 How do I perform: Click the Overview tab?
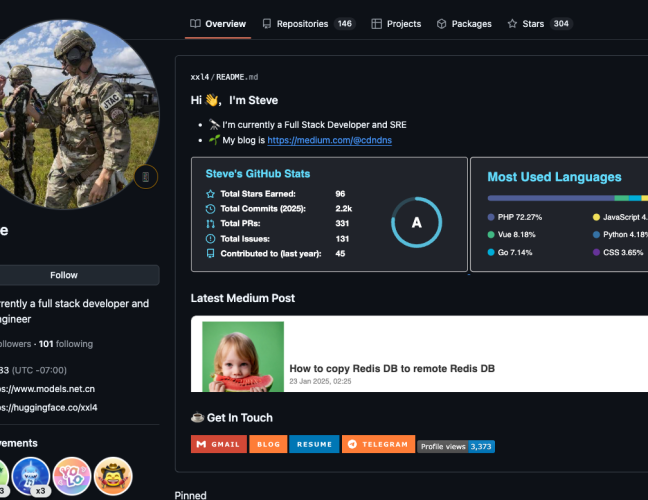[x=218, y=24]
